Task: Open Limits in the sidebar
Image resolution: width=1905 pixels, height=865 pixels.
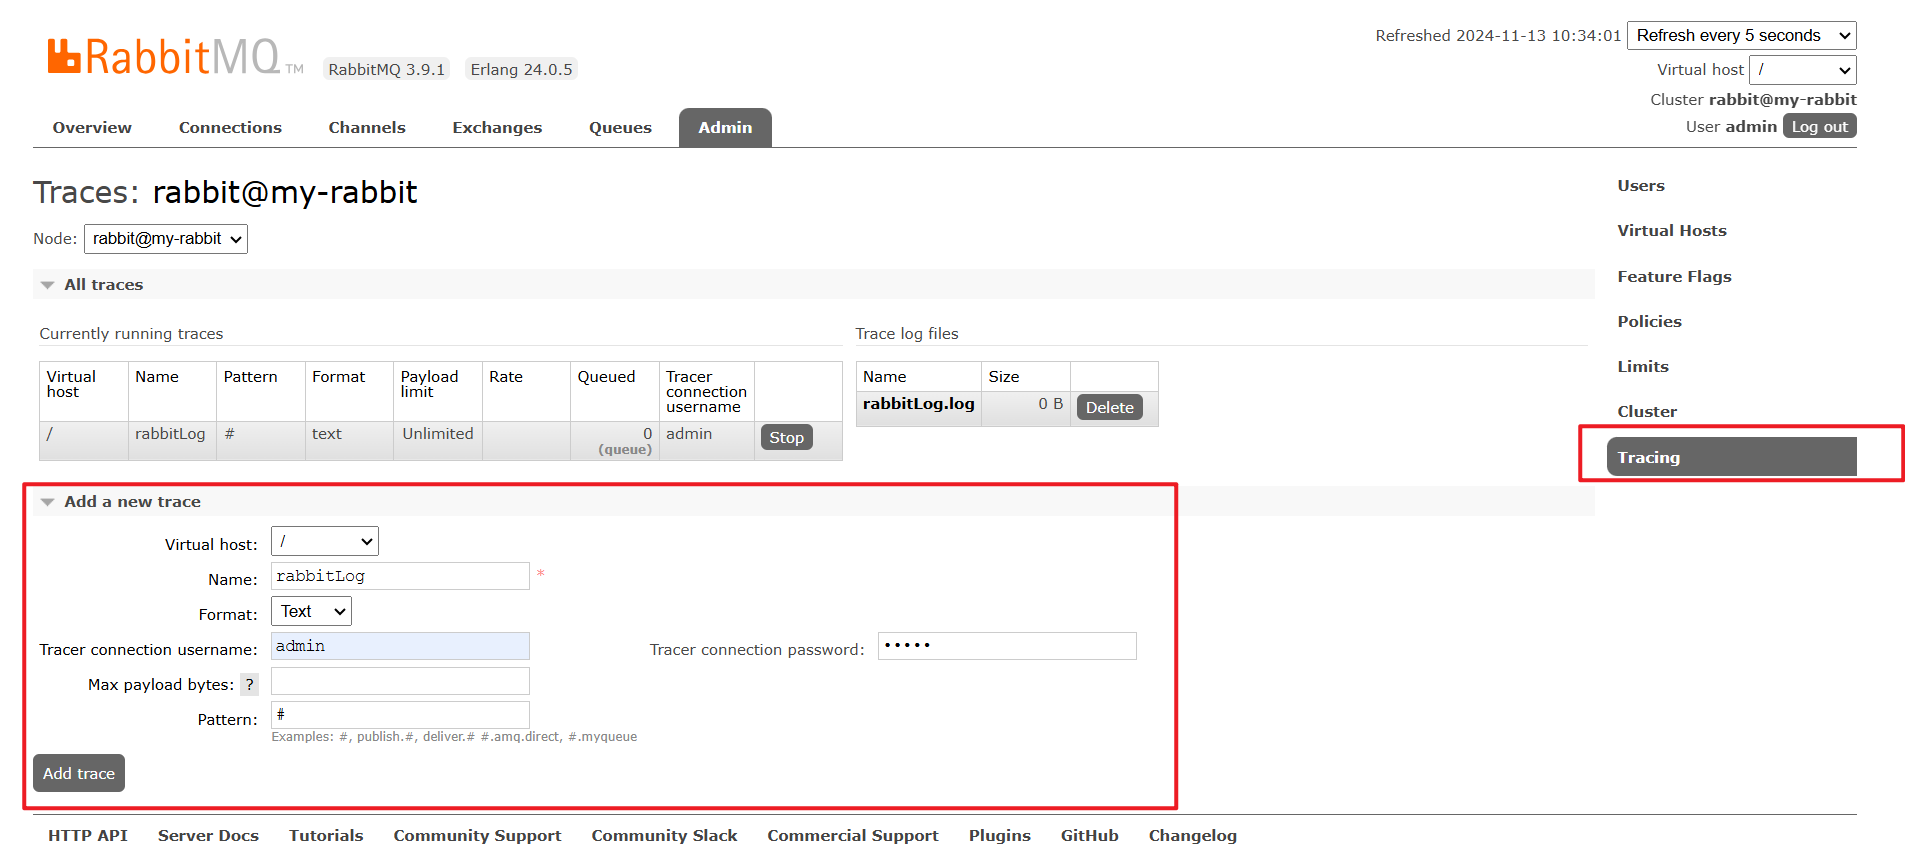Action: [1643, 367]
